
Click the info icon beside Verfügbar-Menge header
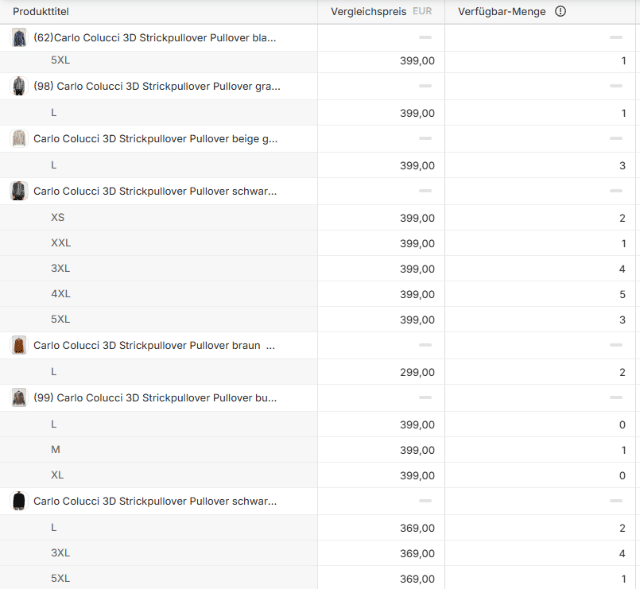[560, 12]
